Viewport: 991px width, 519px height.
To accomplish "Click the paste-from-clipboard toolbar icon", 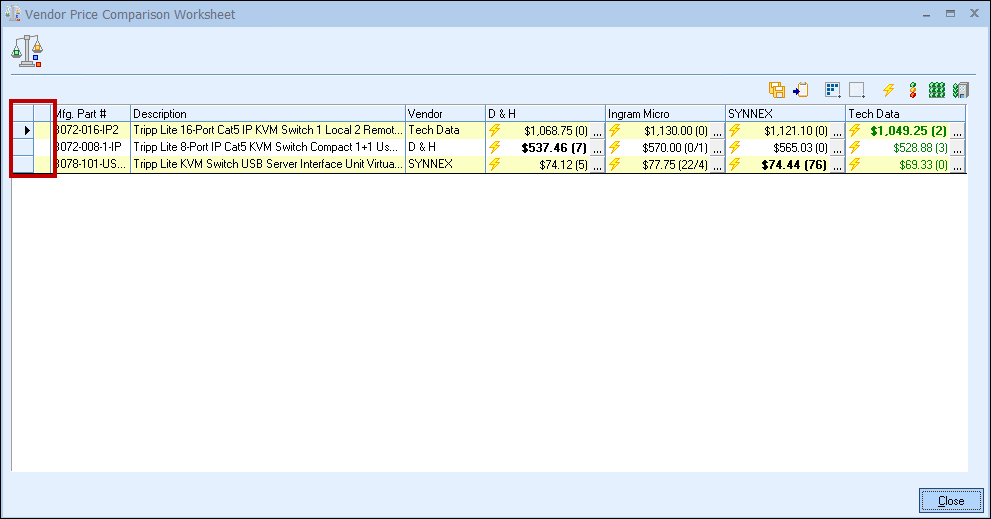I will [801, 90].
